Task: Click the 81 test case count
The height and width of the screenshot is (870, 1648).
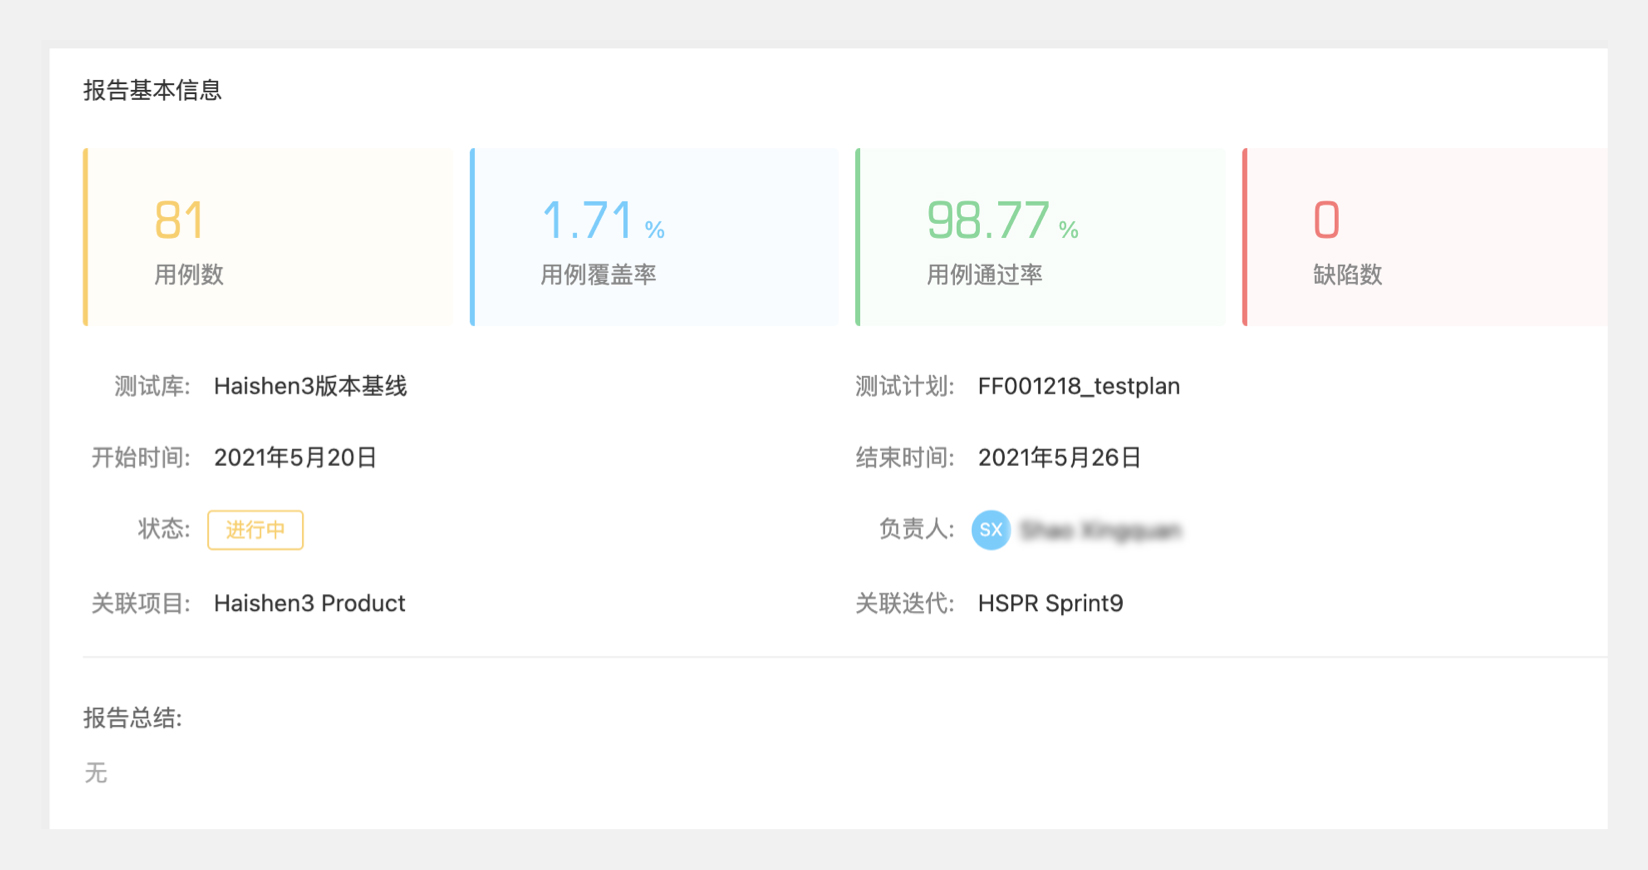Action: (x=179, y=221)
